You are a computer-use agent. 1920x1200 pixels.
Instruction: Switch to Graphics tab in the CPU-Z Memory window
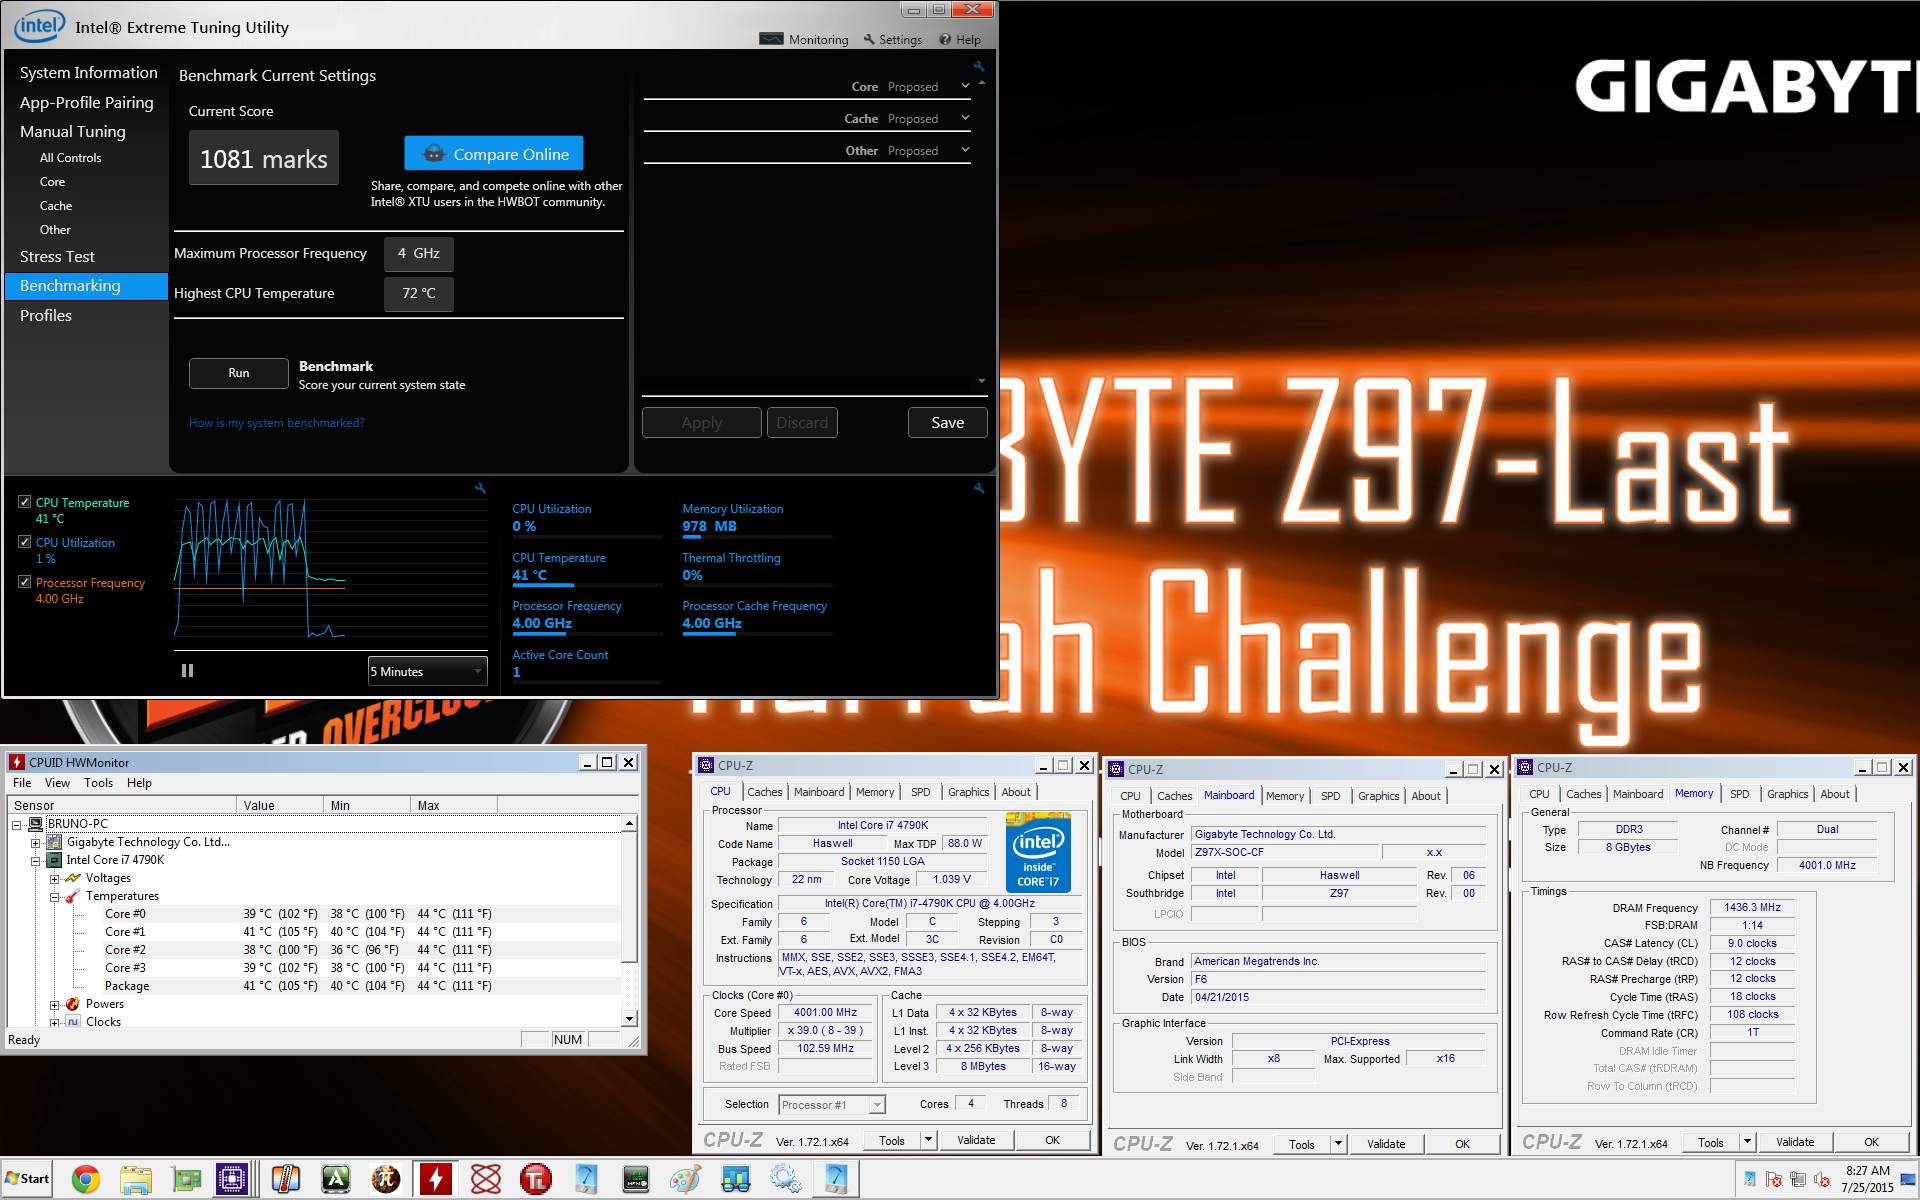click(1787, 794)
